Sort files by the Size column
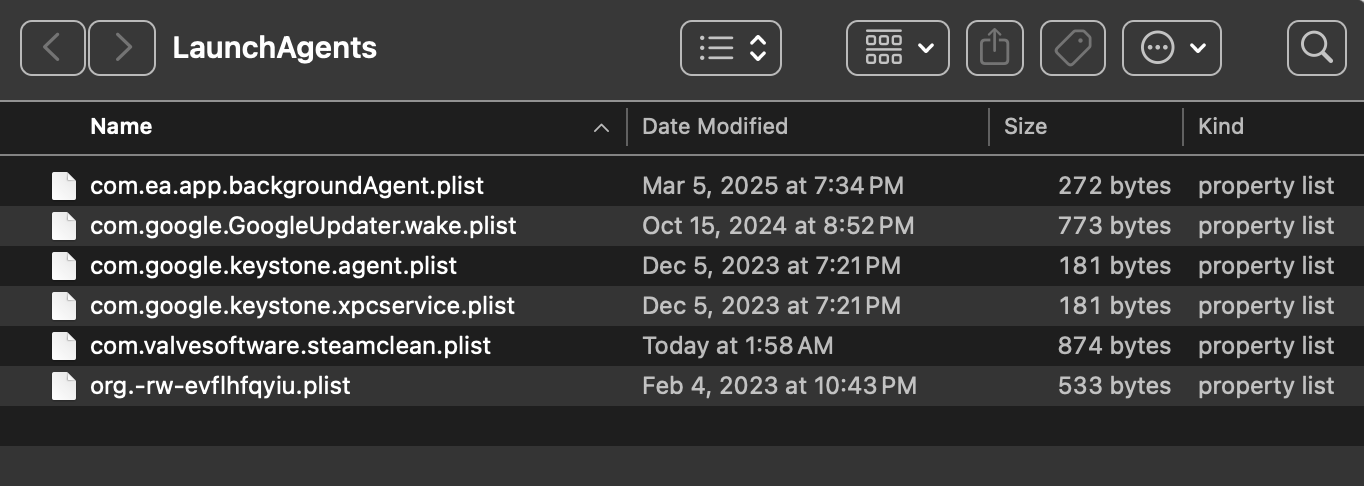 tap(1025, 127)
